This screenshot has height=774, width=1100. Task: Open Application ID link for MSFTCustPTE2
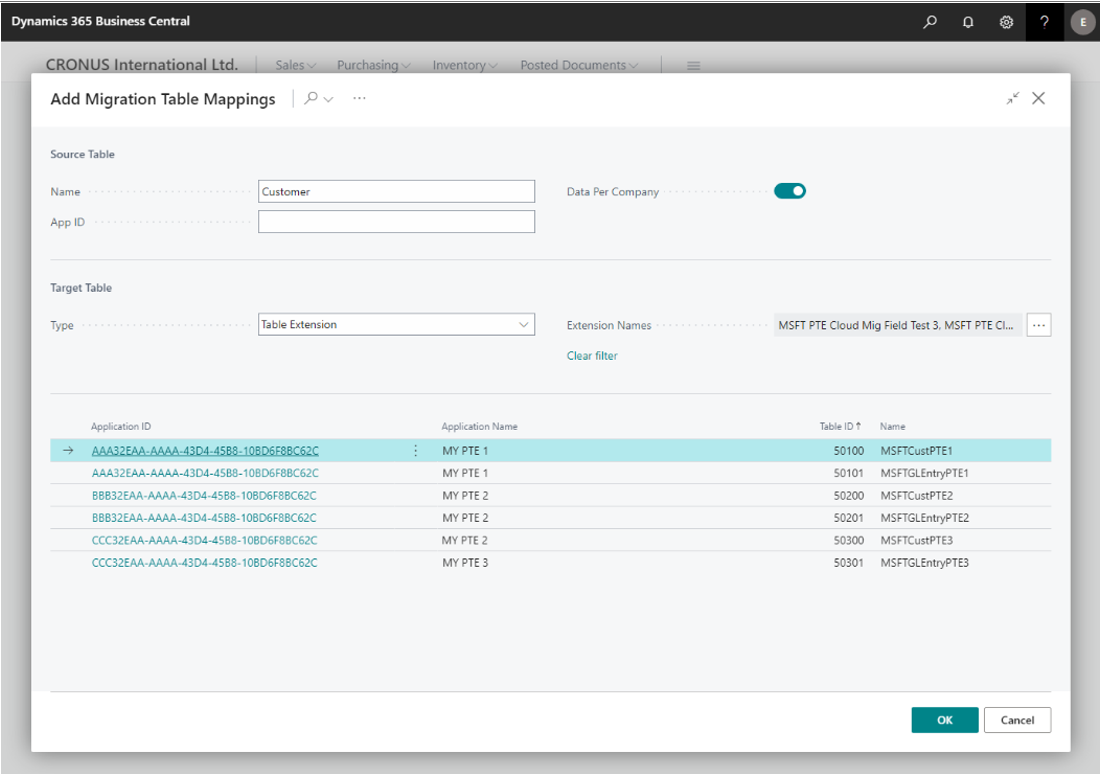point(204,495)
